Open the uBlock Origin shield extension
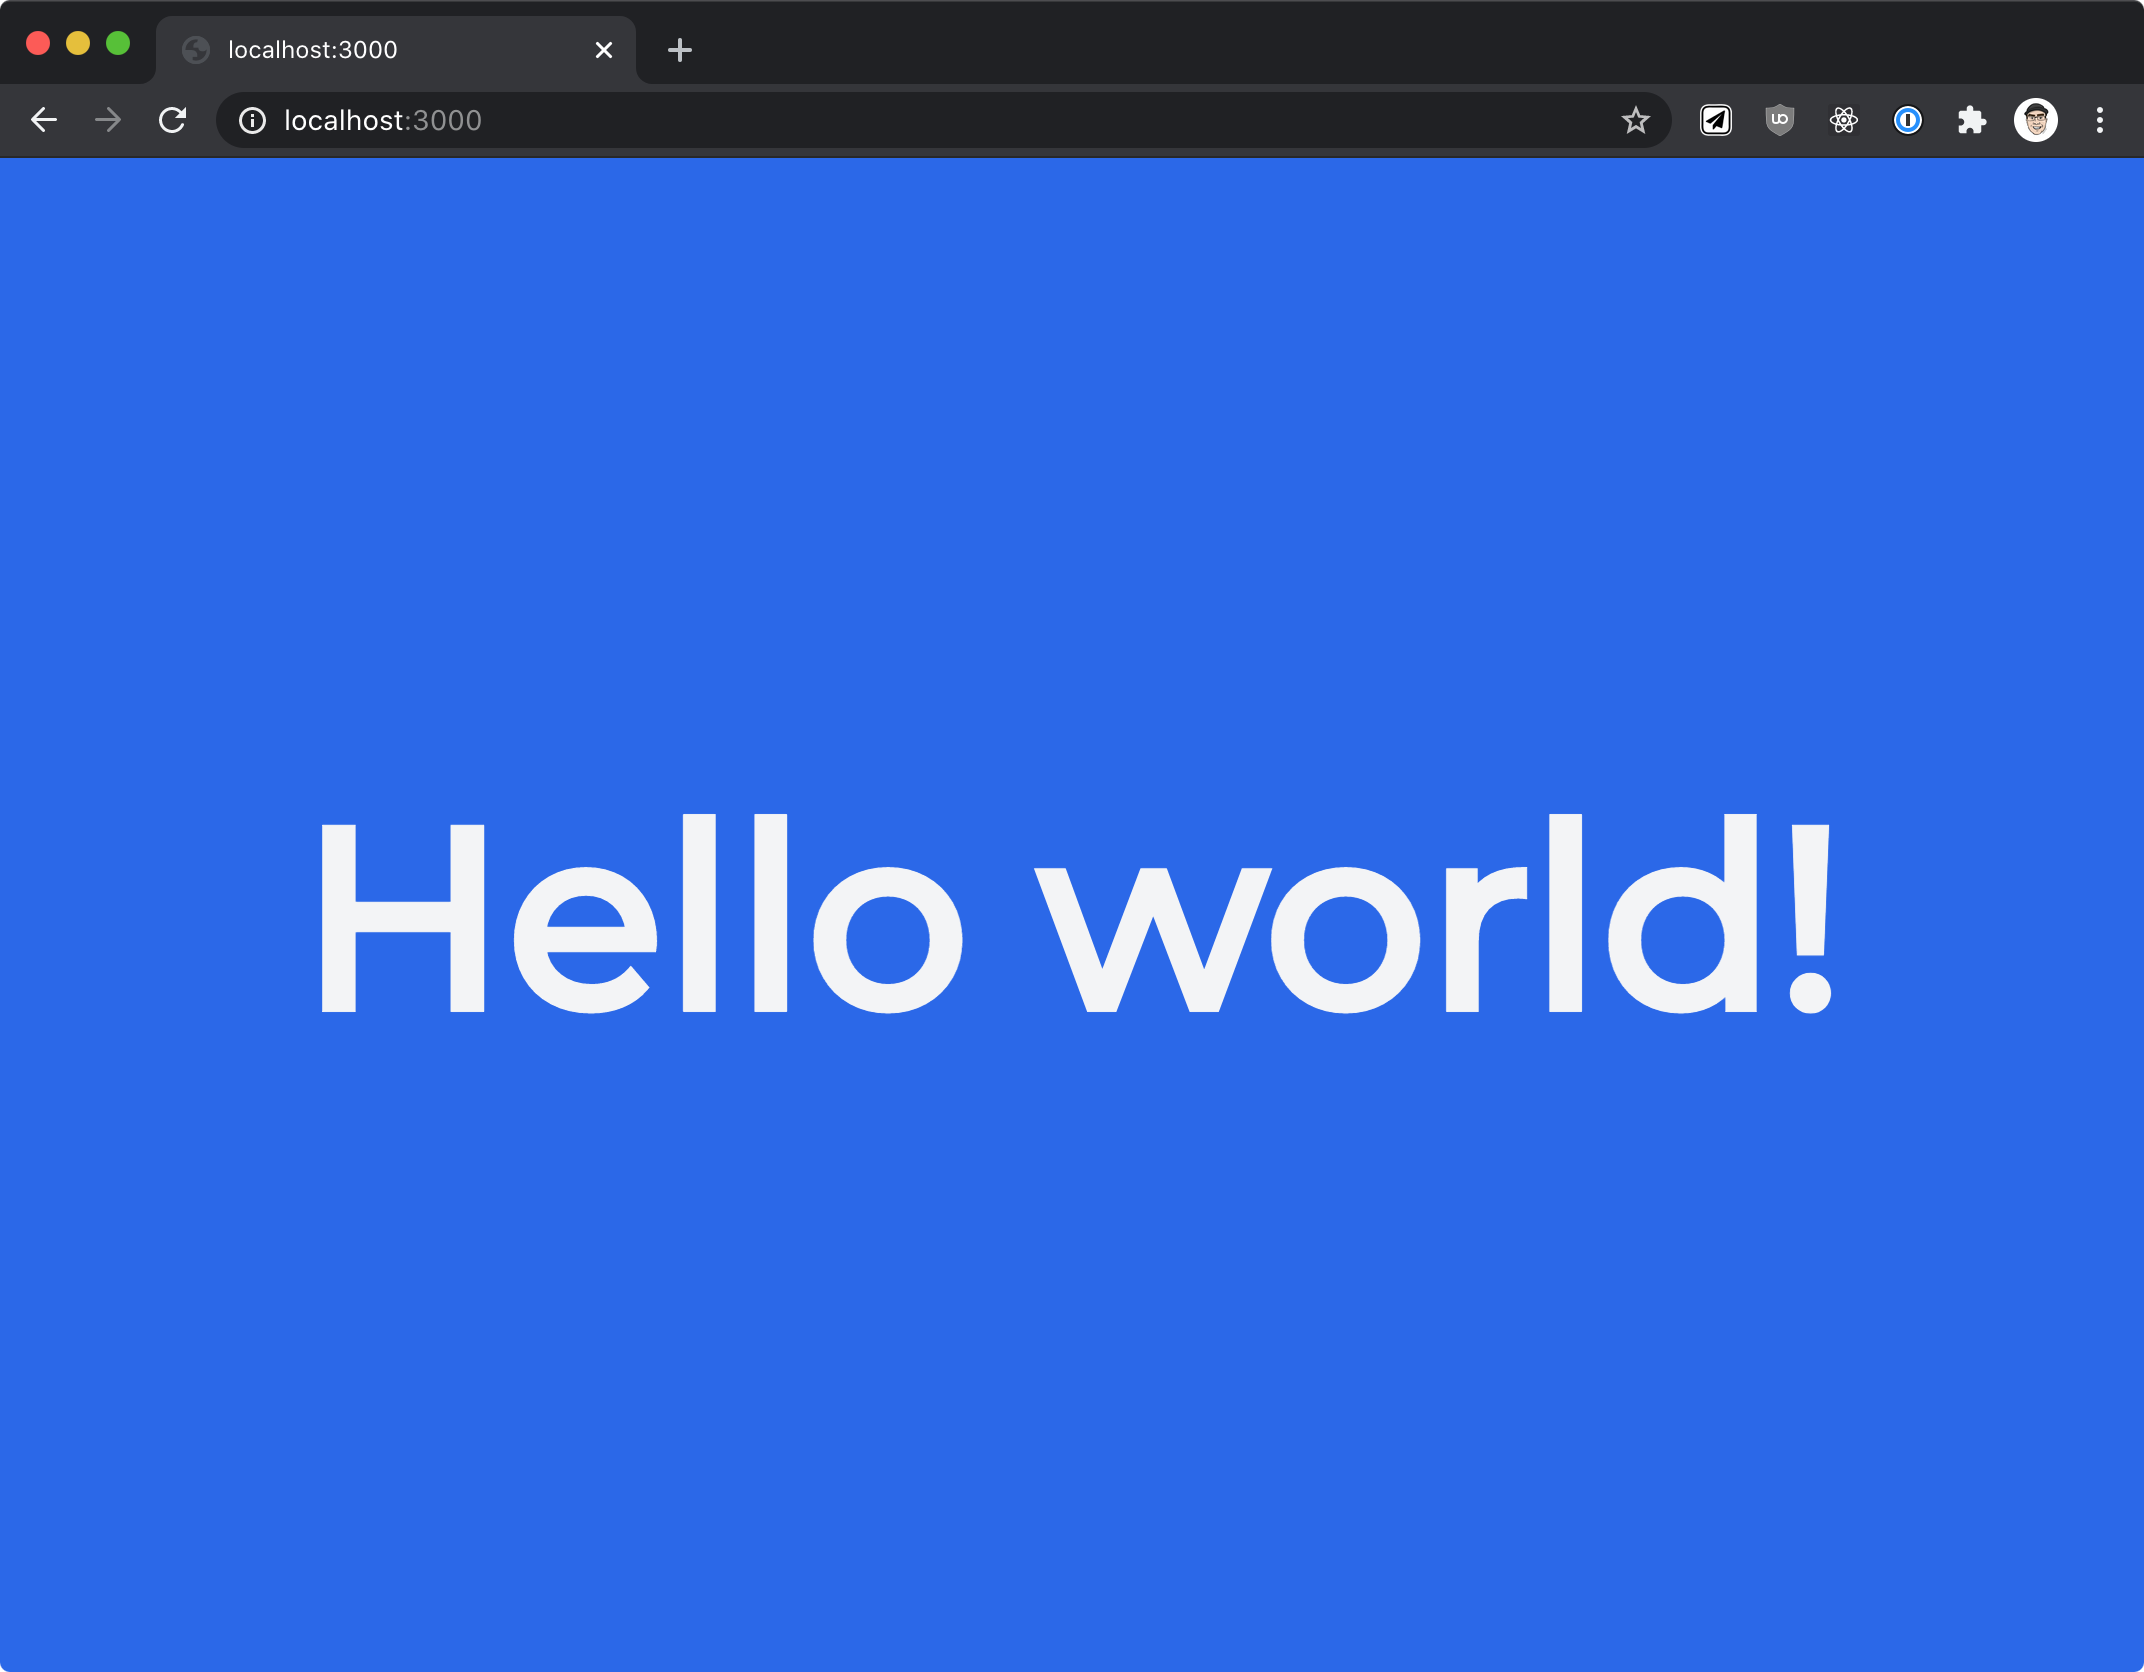Image resolution: width=2144 pixels, height=1672 pixels. [1780, 120]
